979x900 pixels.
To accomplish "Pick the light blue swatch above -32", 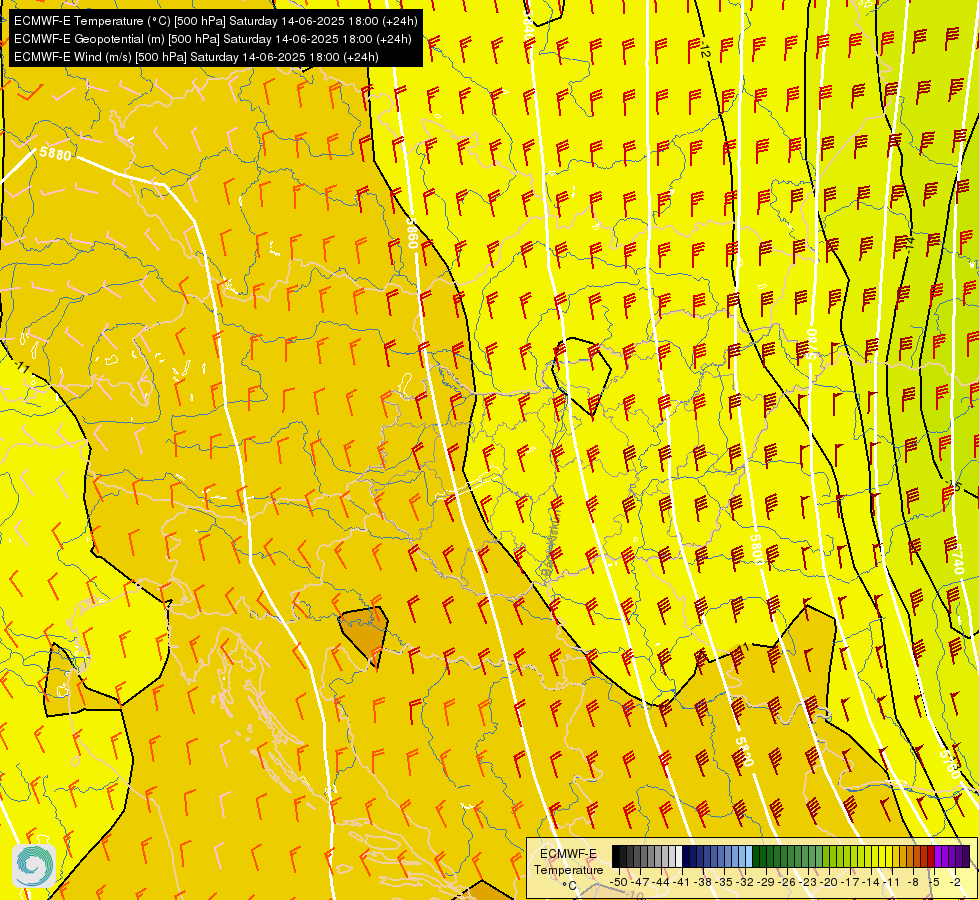I will pos(749,856).
